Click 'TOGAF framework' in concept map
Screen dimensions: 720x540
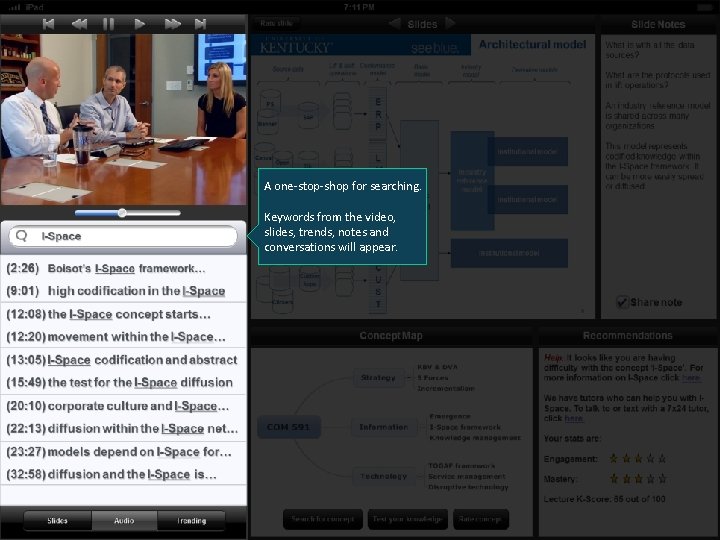point(461,466)
